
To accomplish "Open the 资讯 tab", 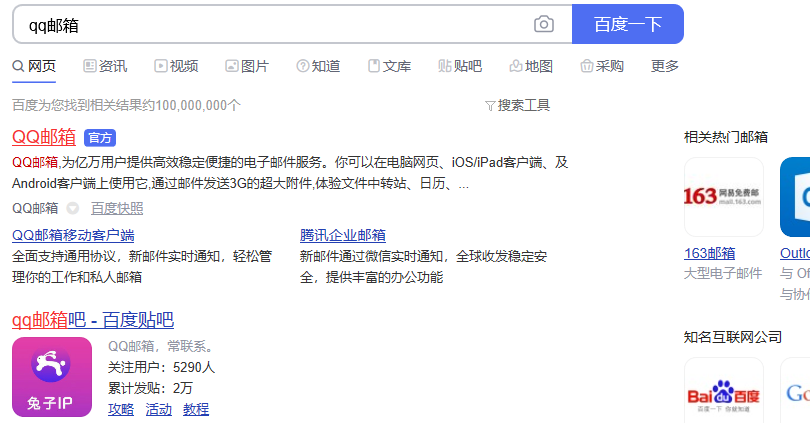I will [105, 66].
